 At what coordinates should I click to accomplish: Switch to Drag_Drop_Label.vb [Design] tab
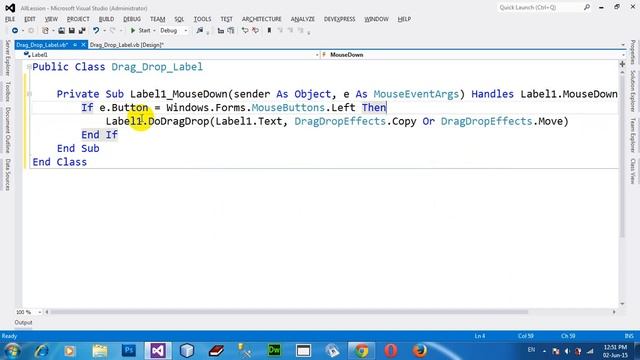coord(127,45)
